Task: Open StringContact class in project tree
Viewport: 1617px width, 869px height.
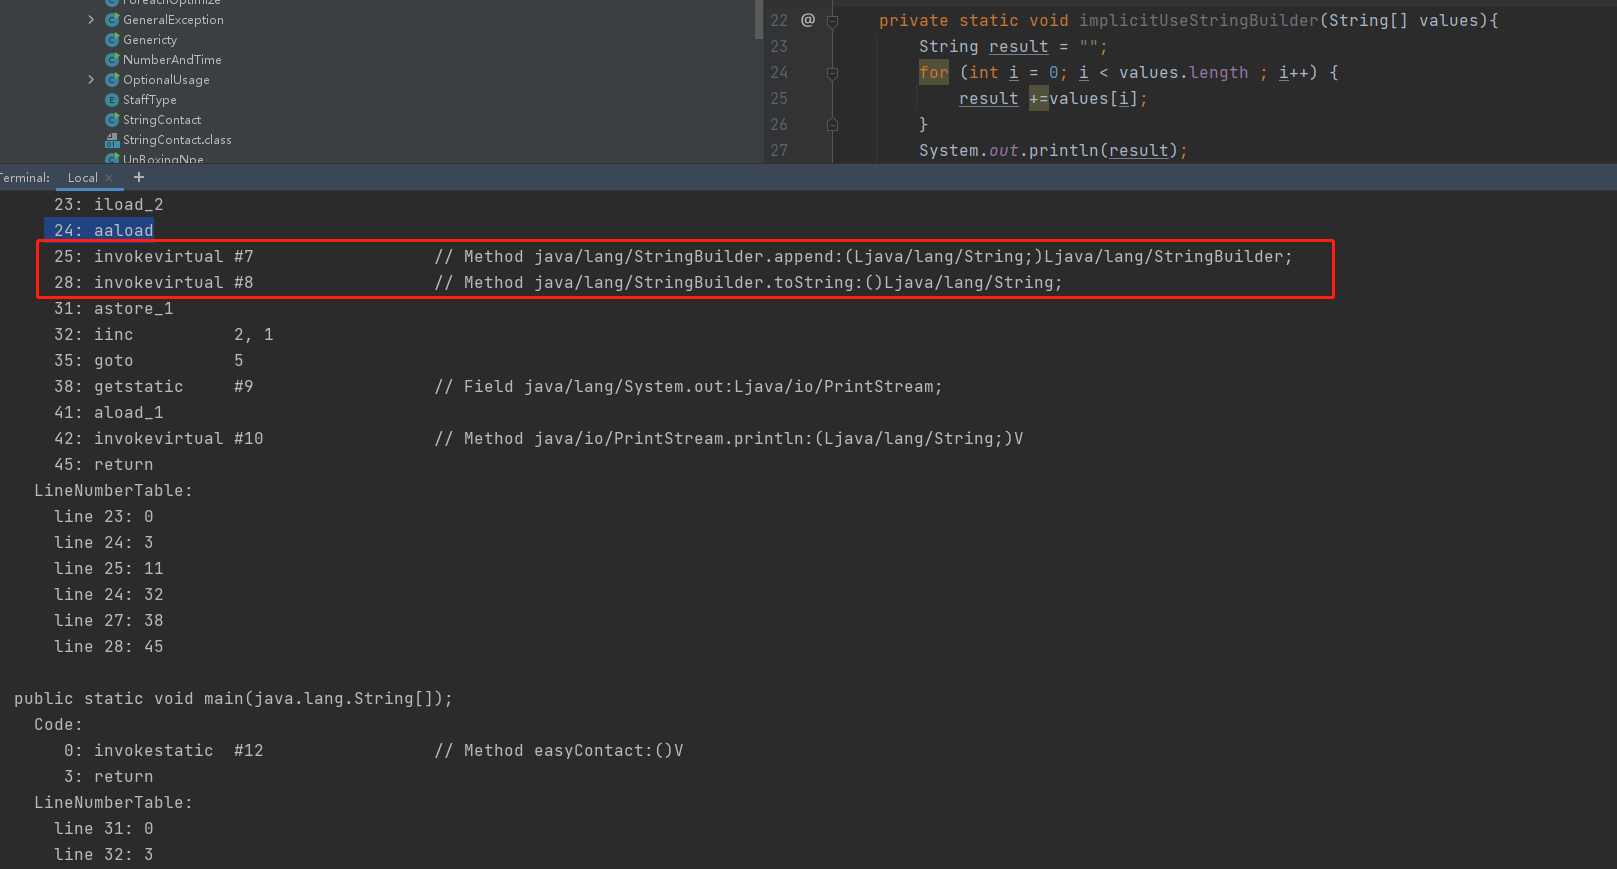Action: click(x=162, y=120)
